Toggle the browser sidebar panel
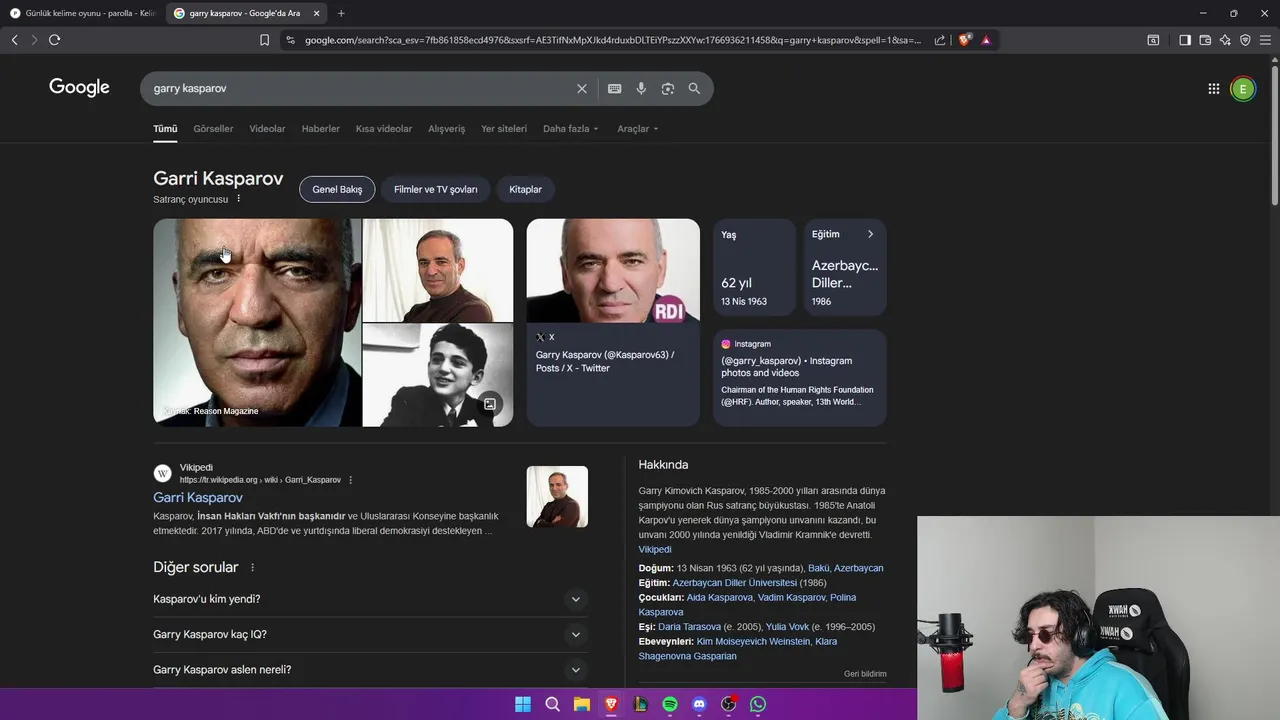Screen dimensions: 1280x720 [x=1185, y=40]
